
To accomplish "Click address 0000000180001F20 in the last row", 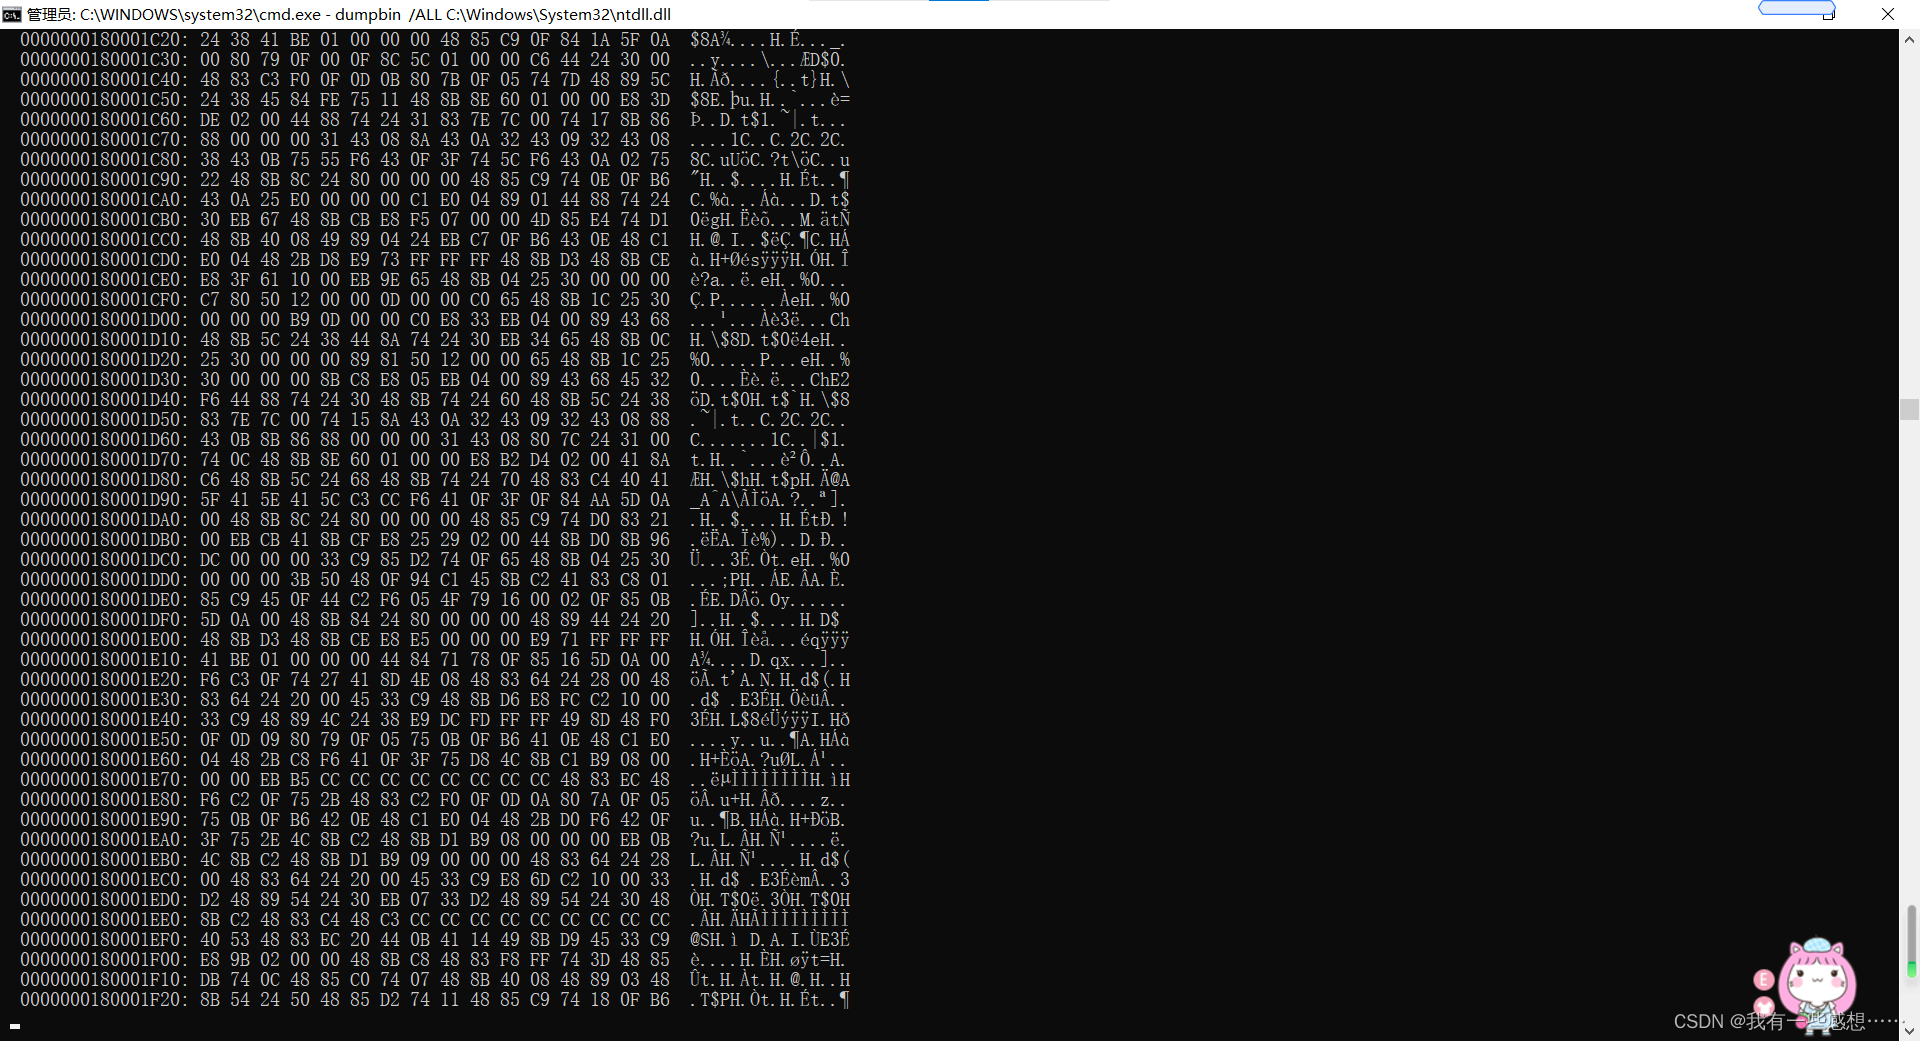I will click(104, 1000).
